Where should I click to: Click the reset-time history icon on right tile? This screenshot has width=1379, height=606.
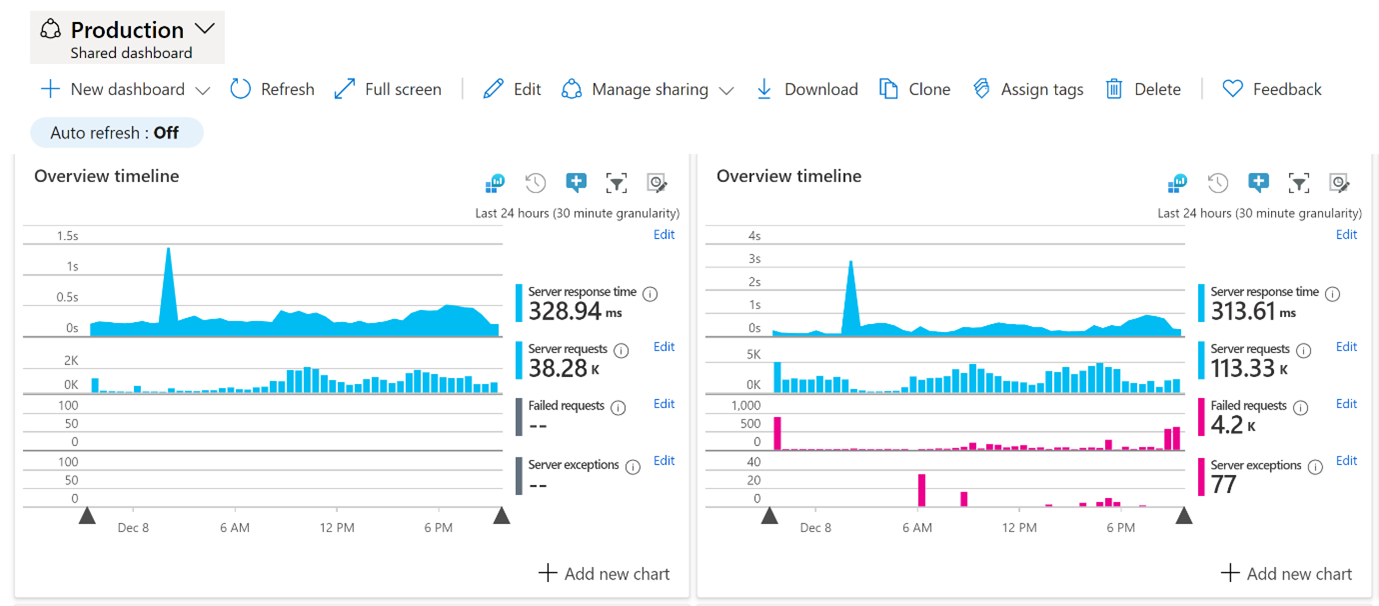(x=1217, y=182)
